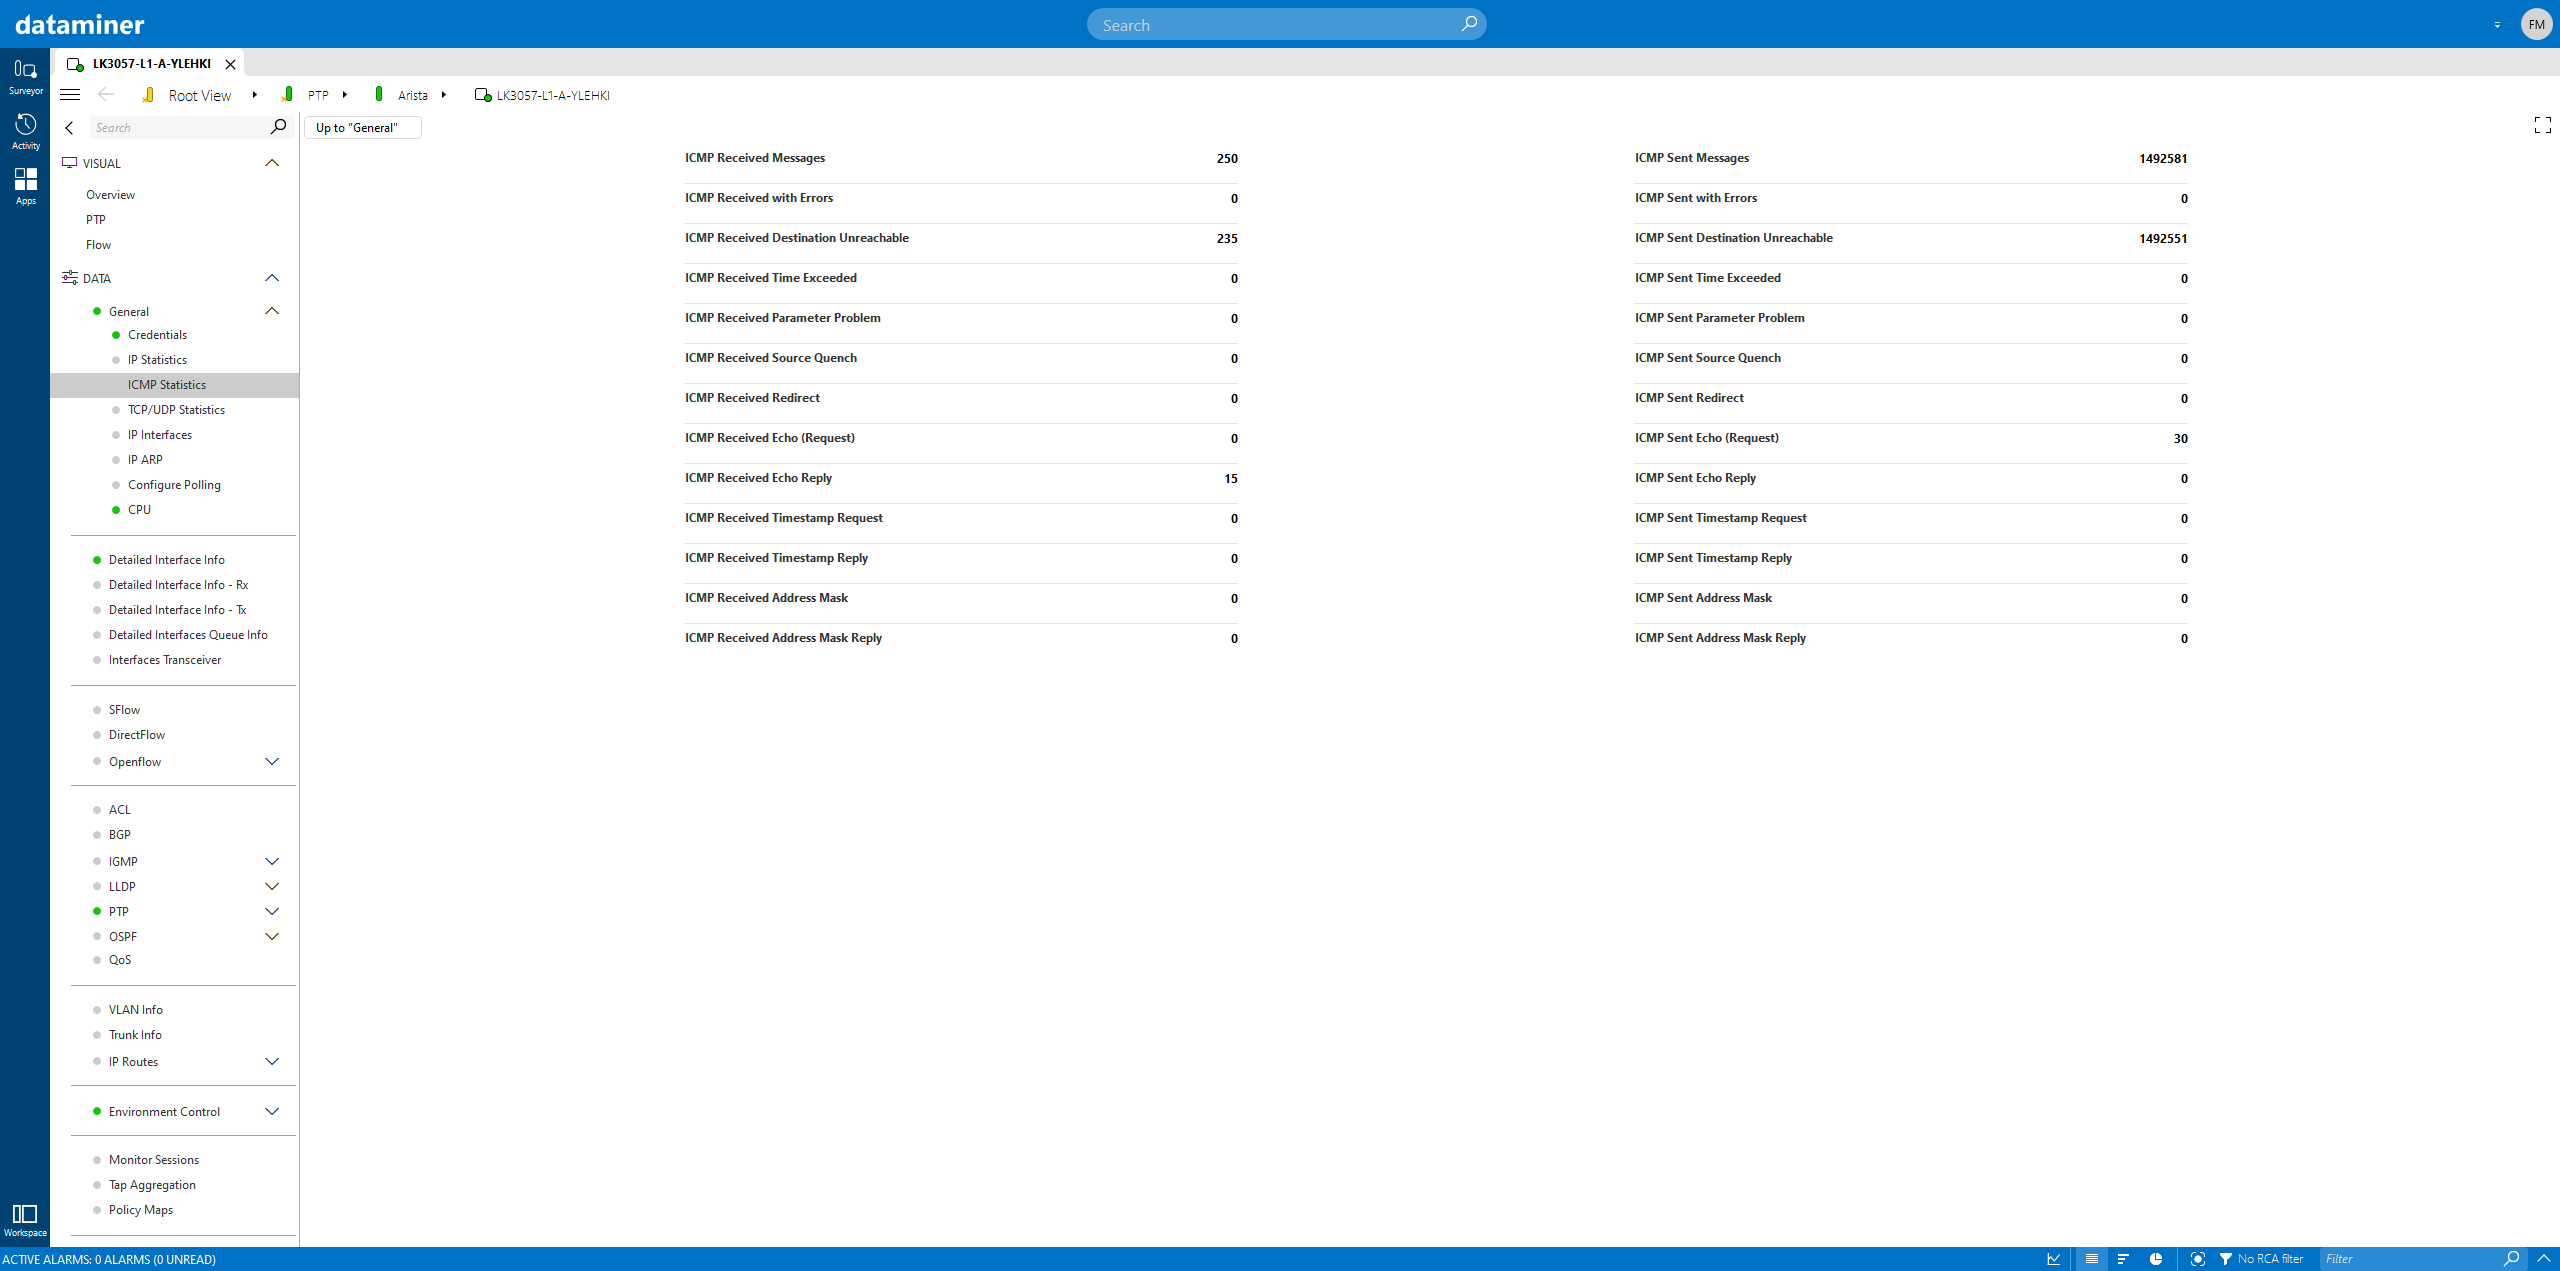
Task: Open the Workspace panel
Action: coord(25,1221)
